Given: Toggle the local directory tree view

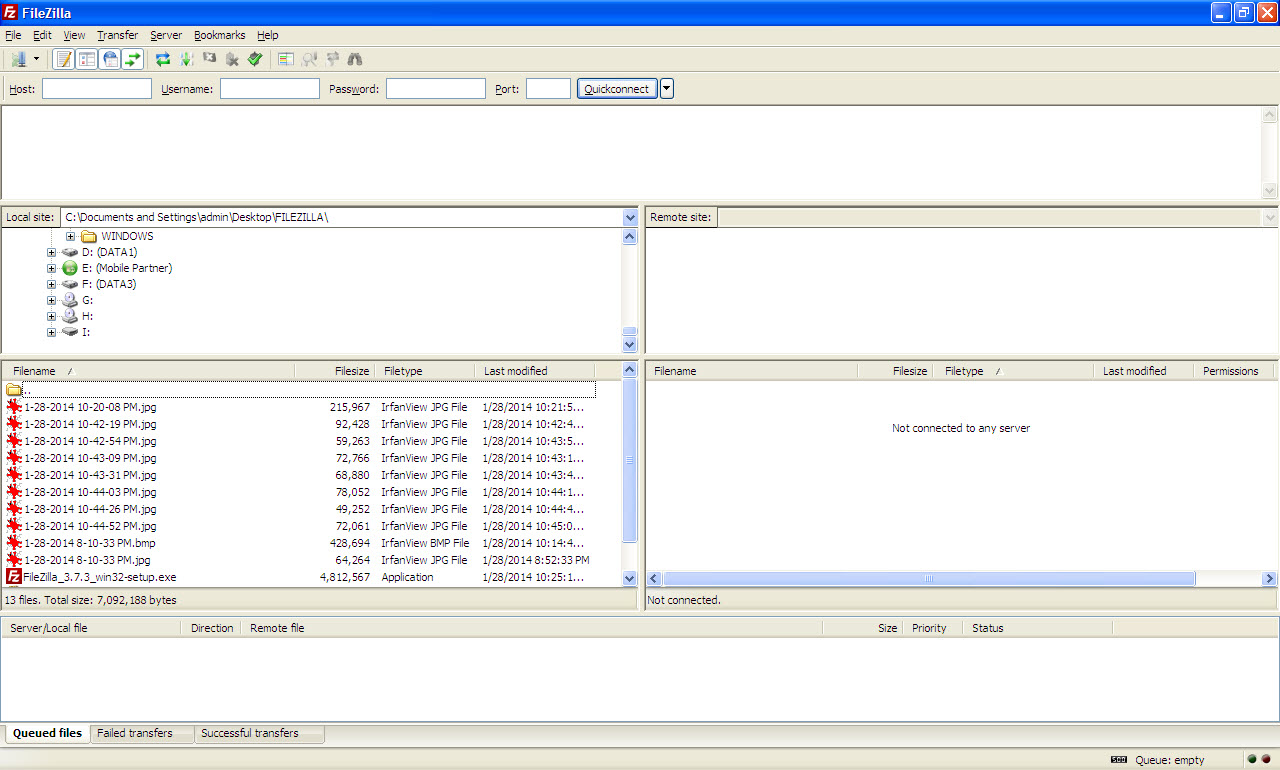Looking at the screenshot, I should (87, 60).
